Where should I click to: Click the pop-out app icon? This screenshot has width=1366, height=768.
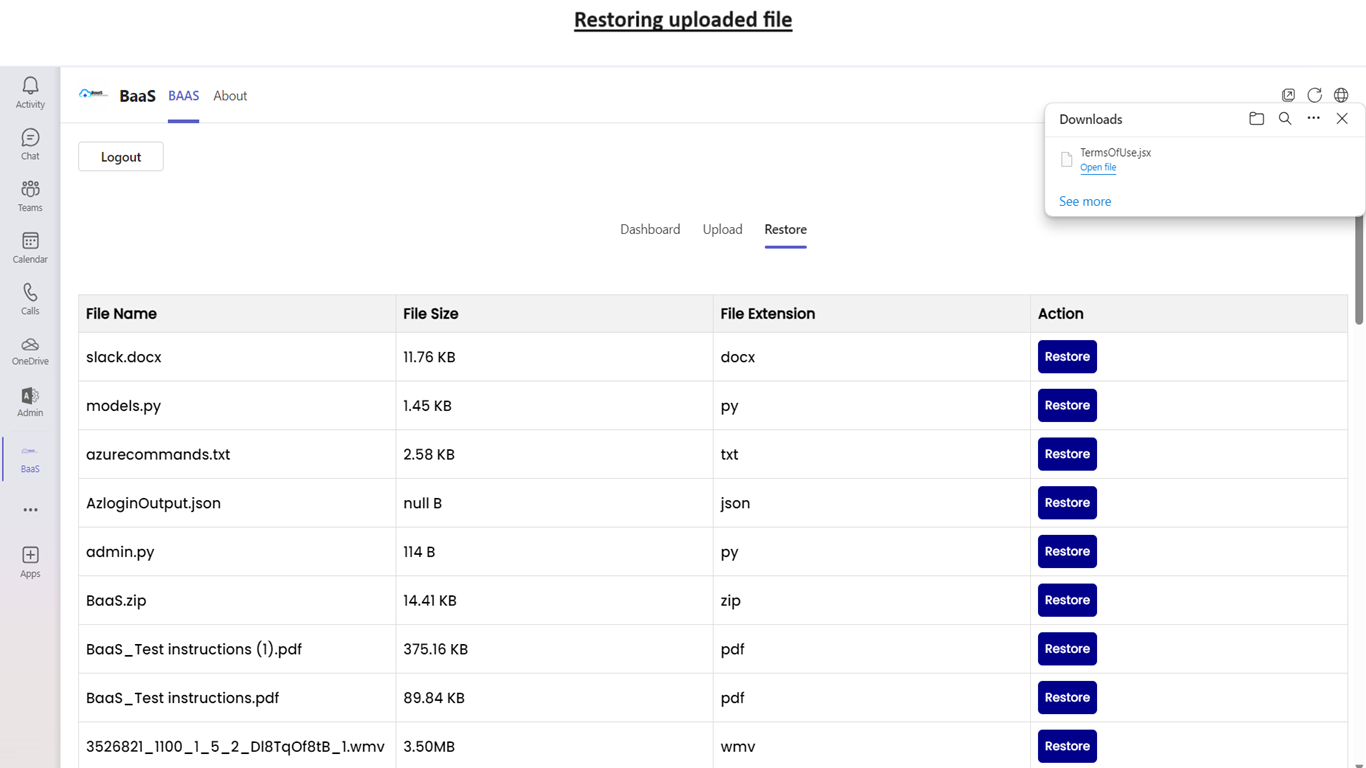tap(1288, 96)
